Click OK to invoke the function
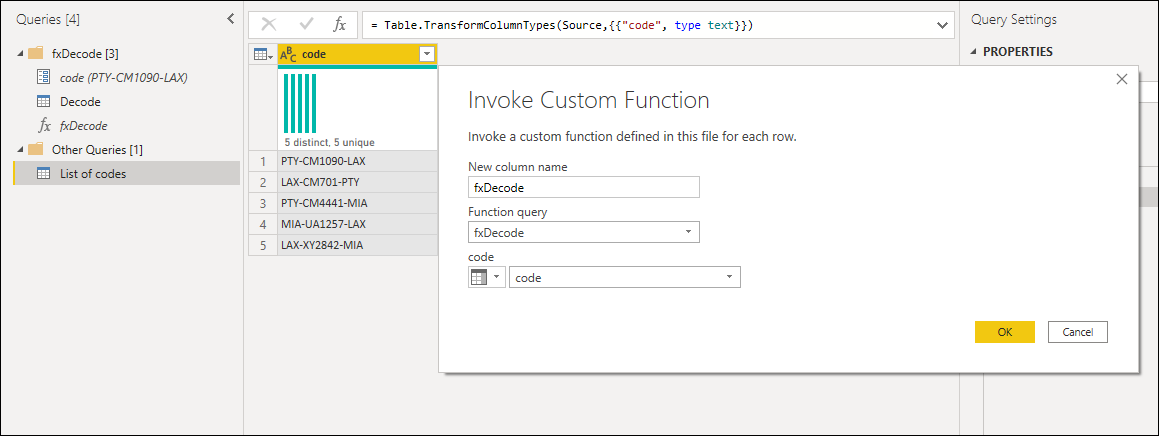1159x436 pixels. coord(1004,332)
